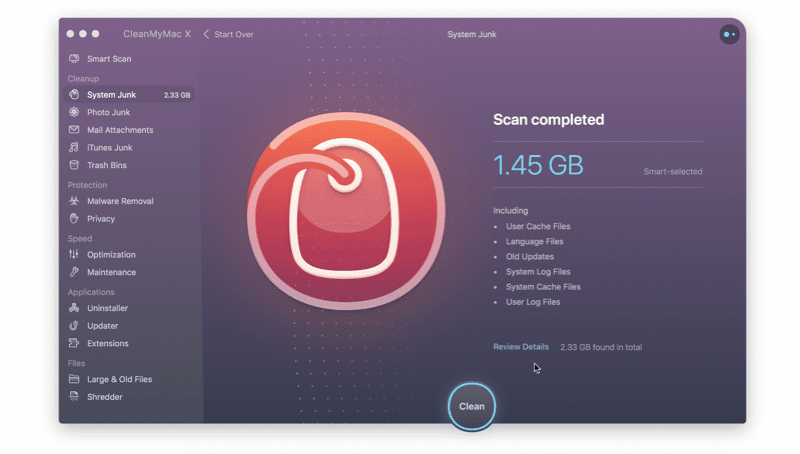Screen dimensions: 800x454
Task: Click the CleanMyMac X app name
Action: tap(157, 34)
